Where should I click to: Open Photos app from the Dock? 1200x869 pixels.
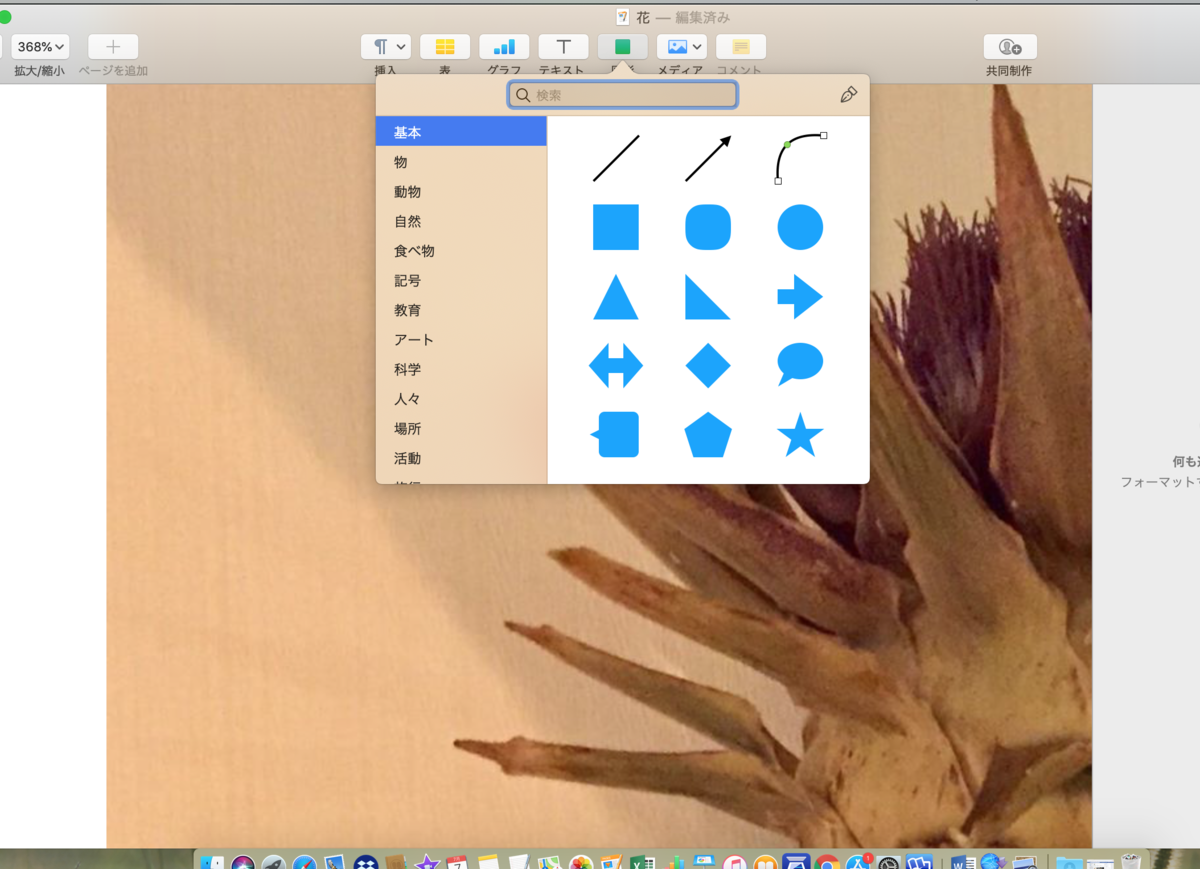pyautogui.click(x=581, y=862)
